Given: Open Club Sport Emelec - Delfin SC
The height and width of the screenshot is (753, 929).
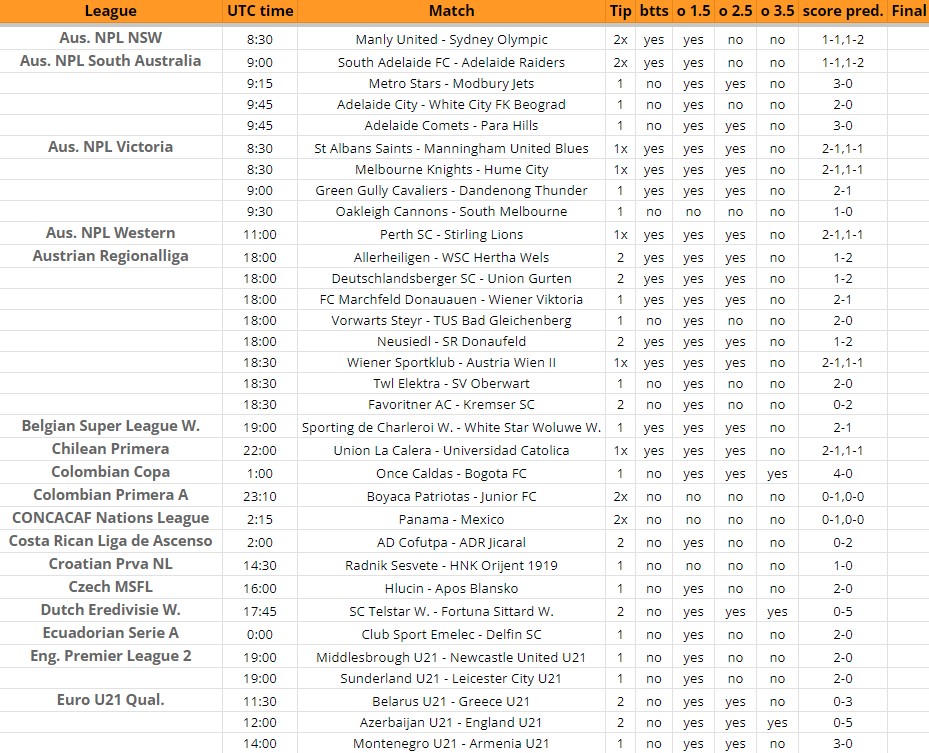Looking at the screenshot, I should click(451, 635).
